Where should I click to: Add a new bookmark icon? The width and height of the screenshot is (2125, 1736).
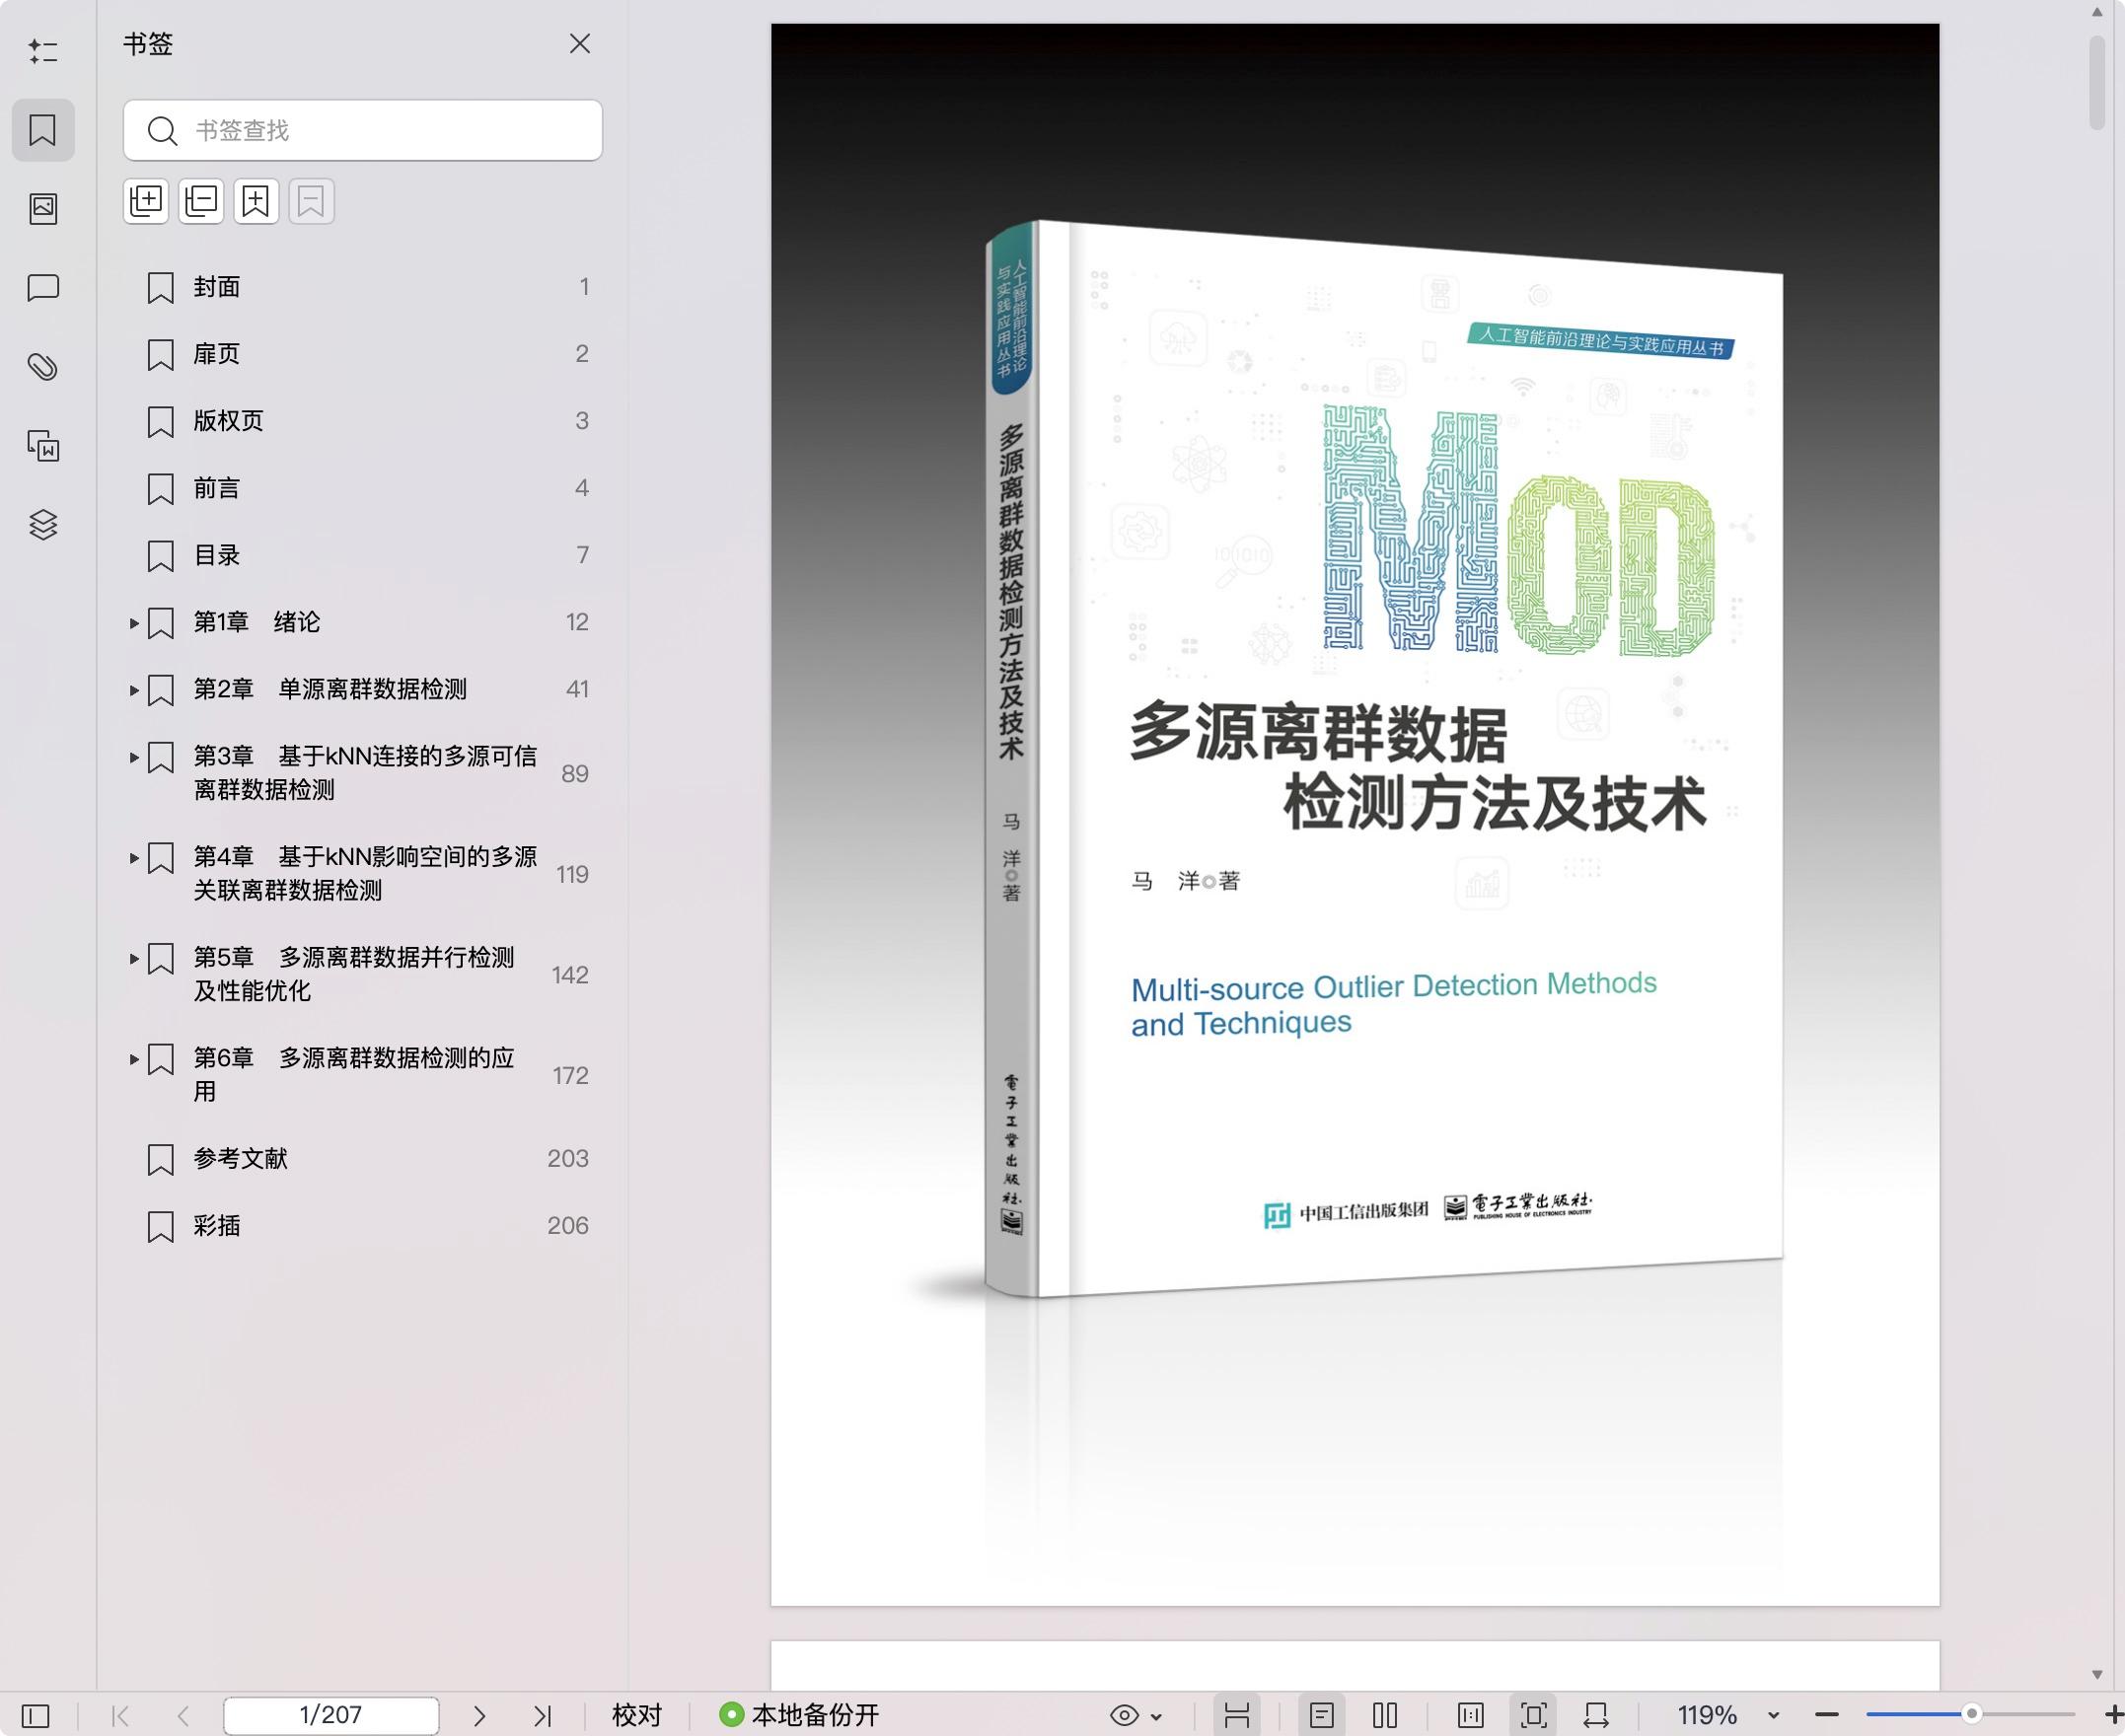[256, 202]
